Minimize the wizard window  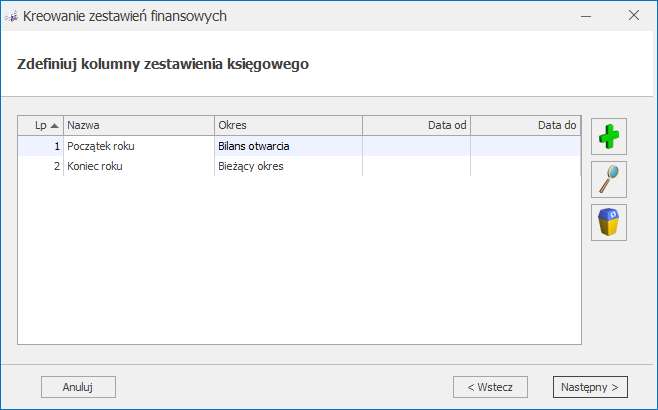tap(587, 16)
